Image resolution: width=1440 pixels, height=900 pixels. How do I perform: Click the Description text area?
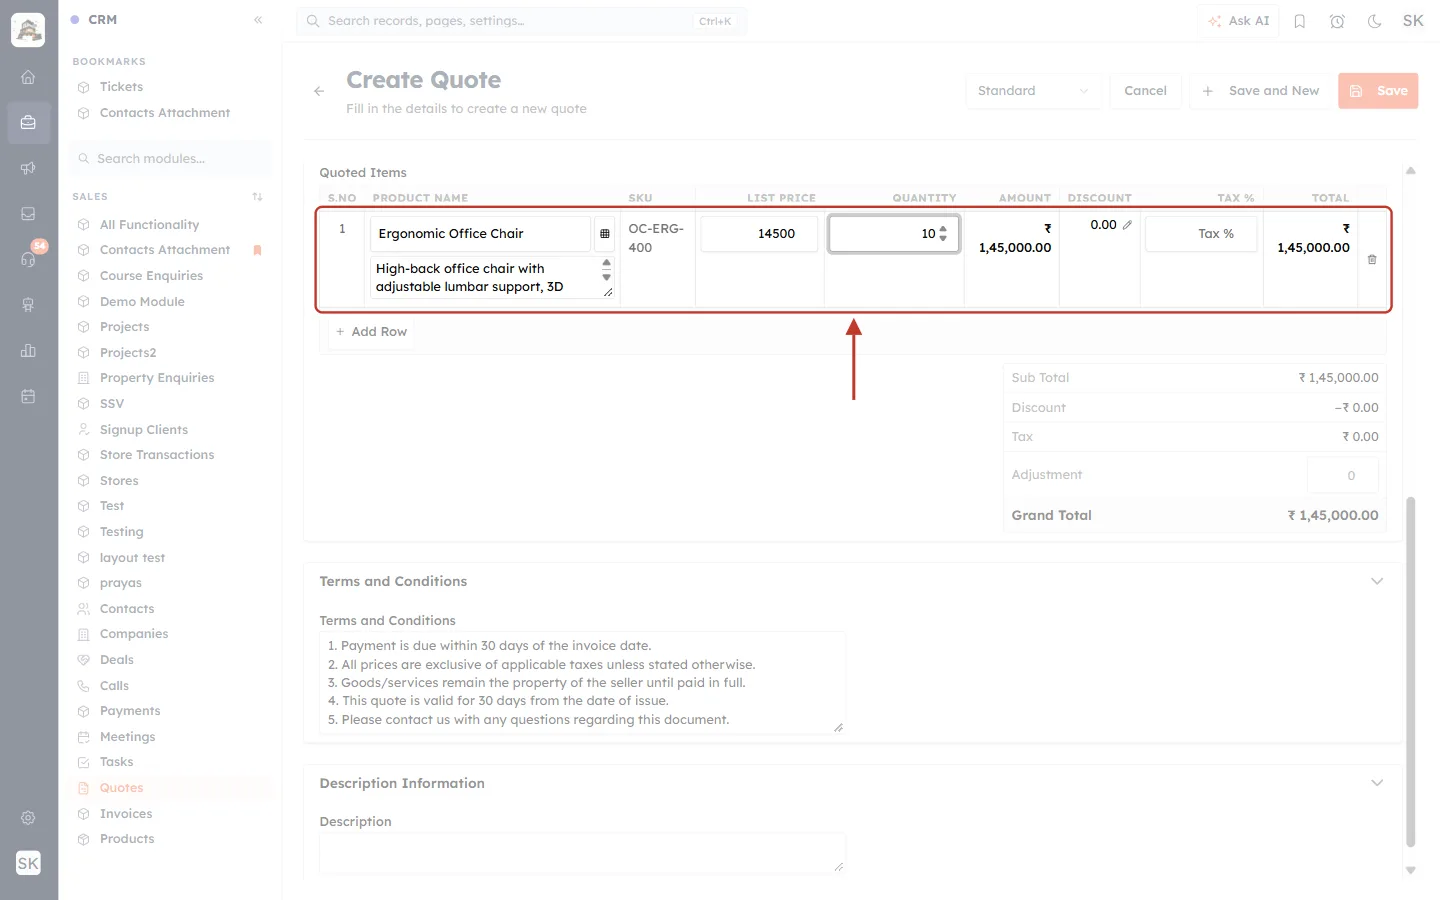[x=583, y=853]
